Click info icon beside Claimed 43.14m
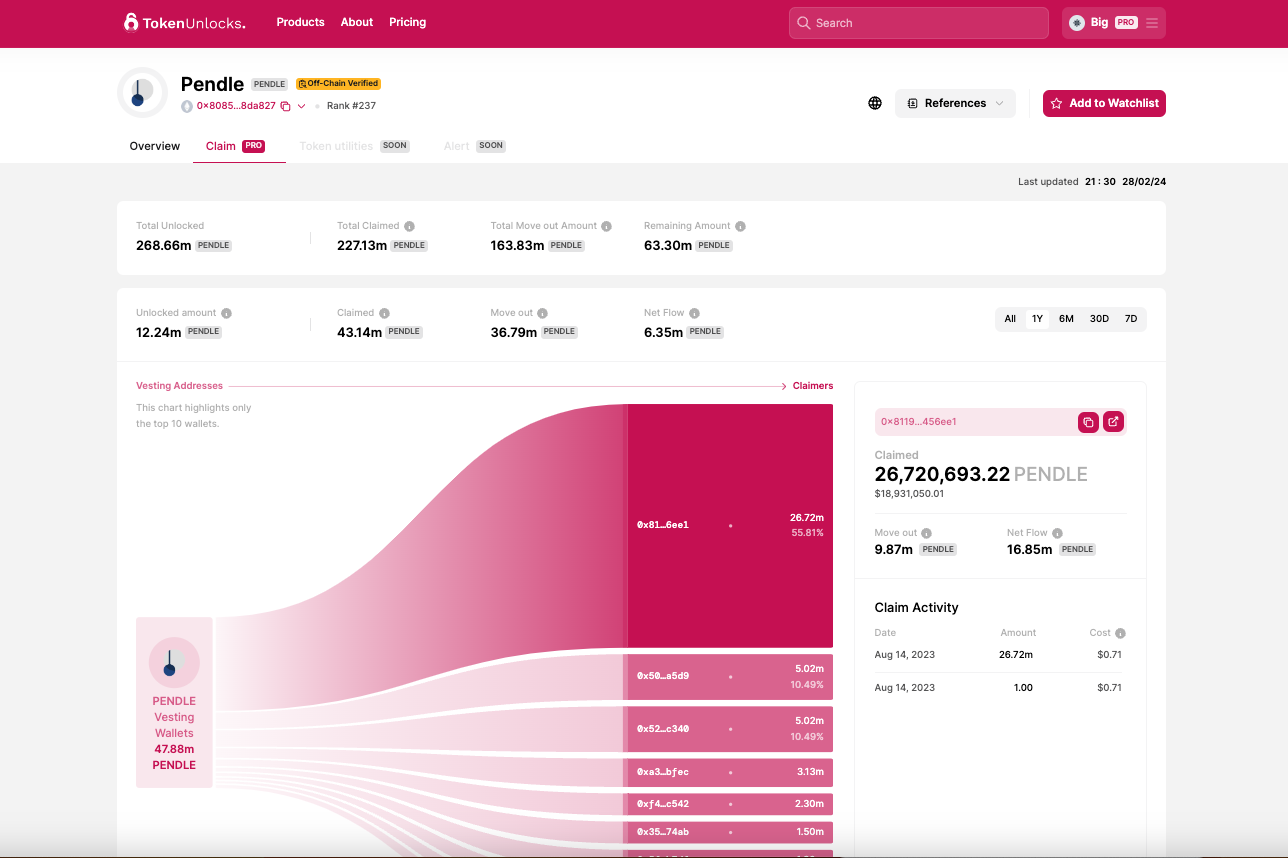Image resolution: width=1288 pixels, height=858 pixels. tap(384, 313)
